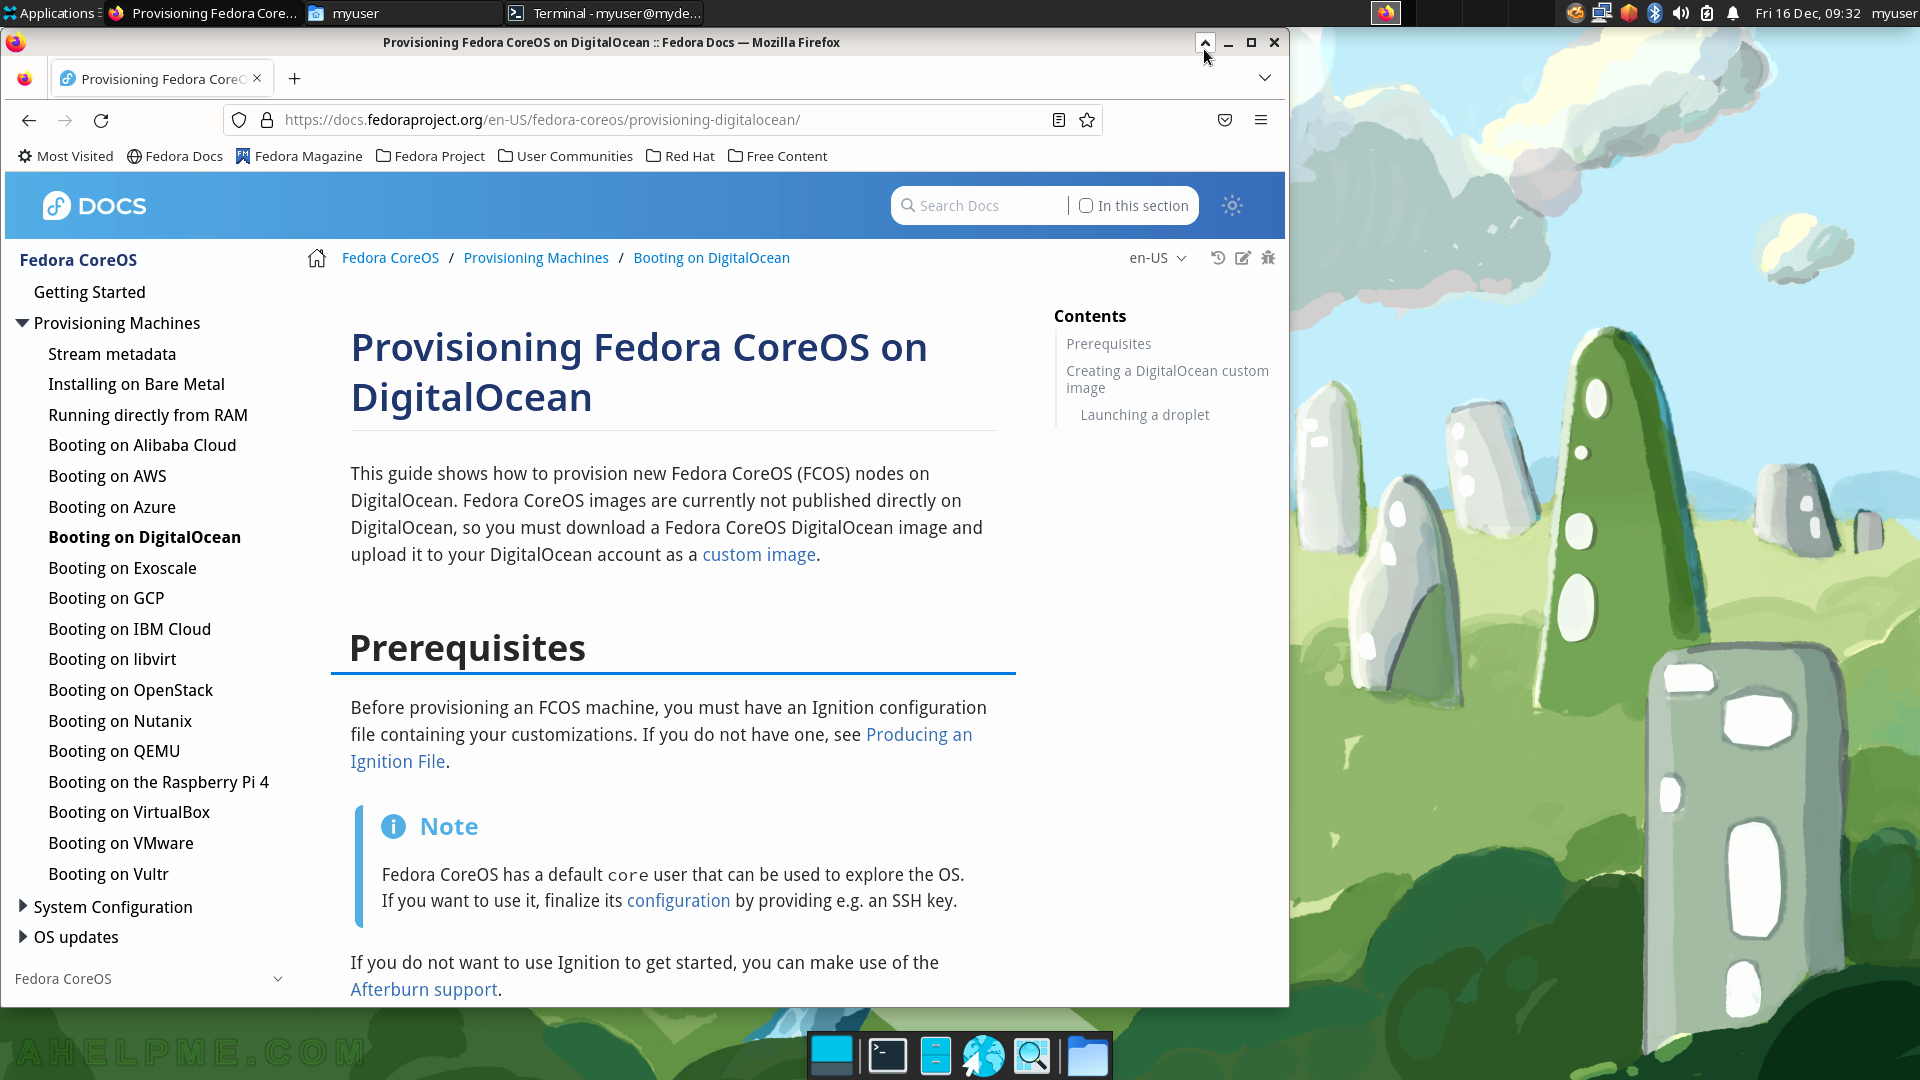
Task: Open a new tab with plus button
Action: (x=295, y=79)
